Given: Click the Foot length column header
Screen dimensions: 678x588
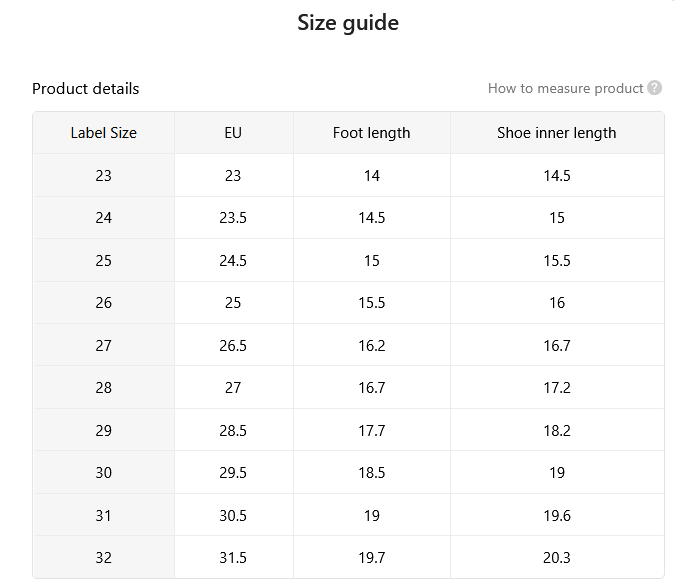Looking at the screenshot, I should [371, 133].
